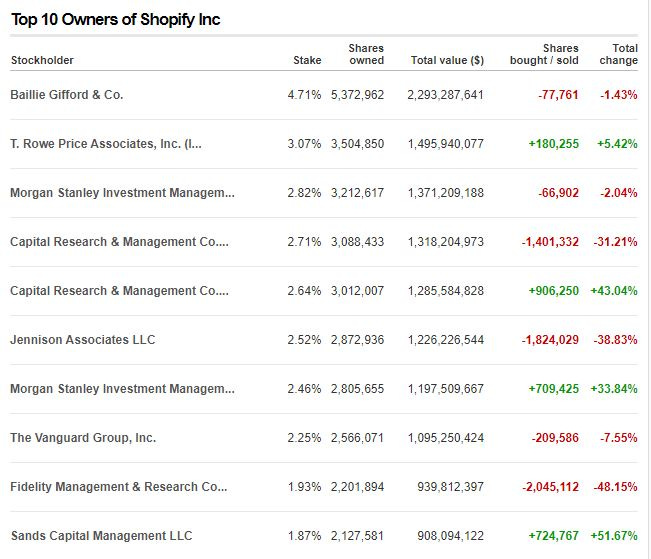
Task: Click the Total value ($) column header
Action: coord(447,60)
